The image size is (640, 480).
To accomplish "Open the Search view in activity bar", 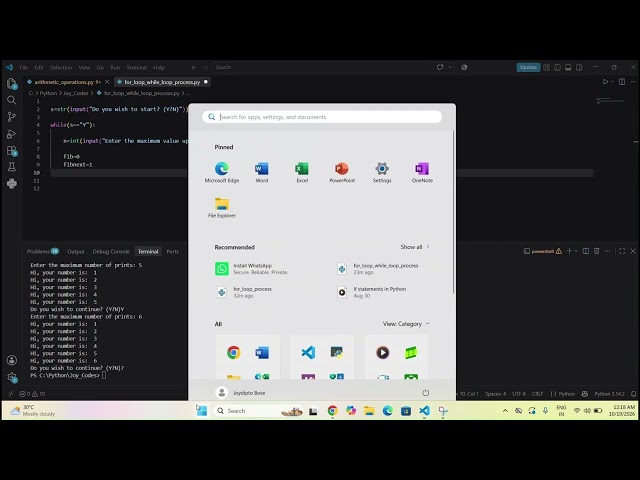I will (x=11, y=100).
